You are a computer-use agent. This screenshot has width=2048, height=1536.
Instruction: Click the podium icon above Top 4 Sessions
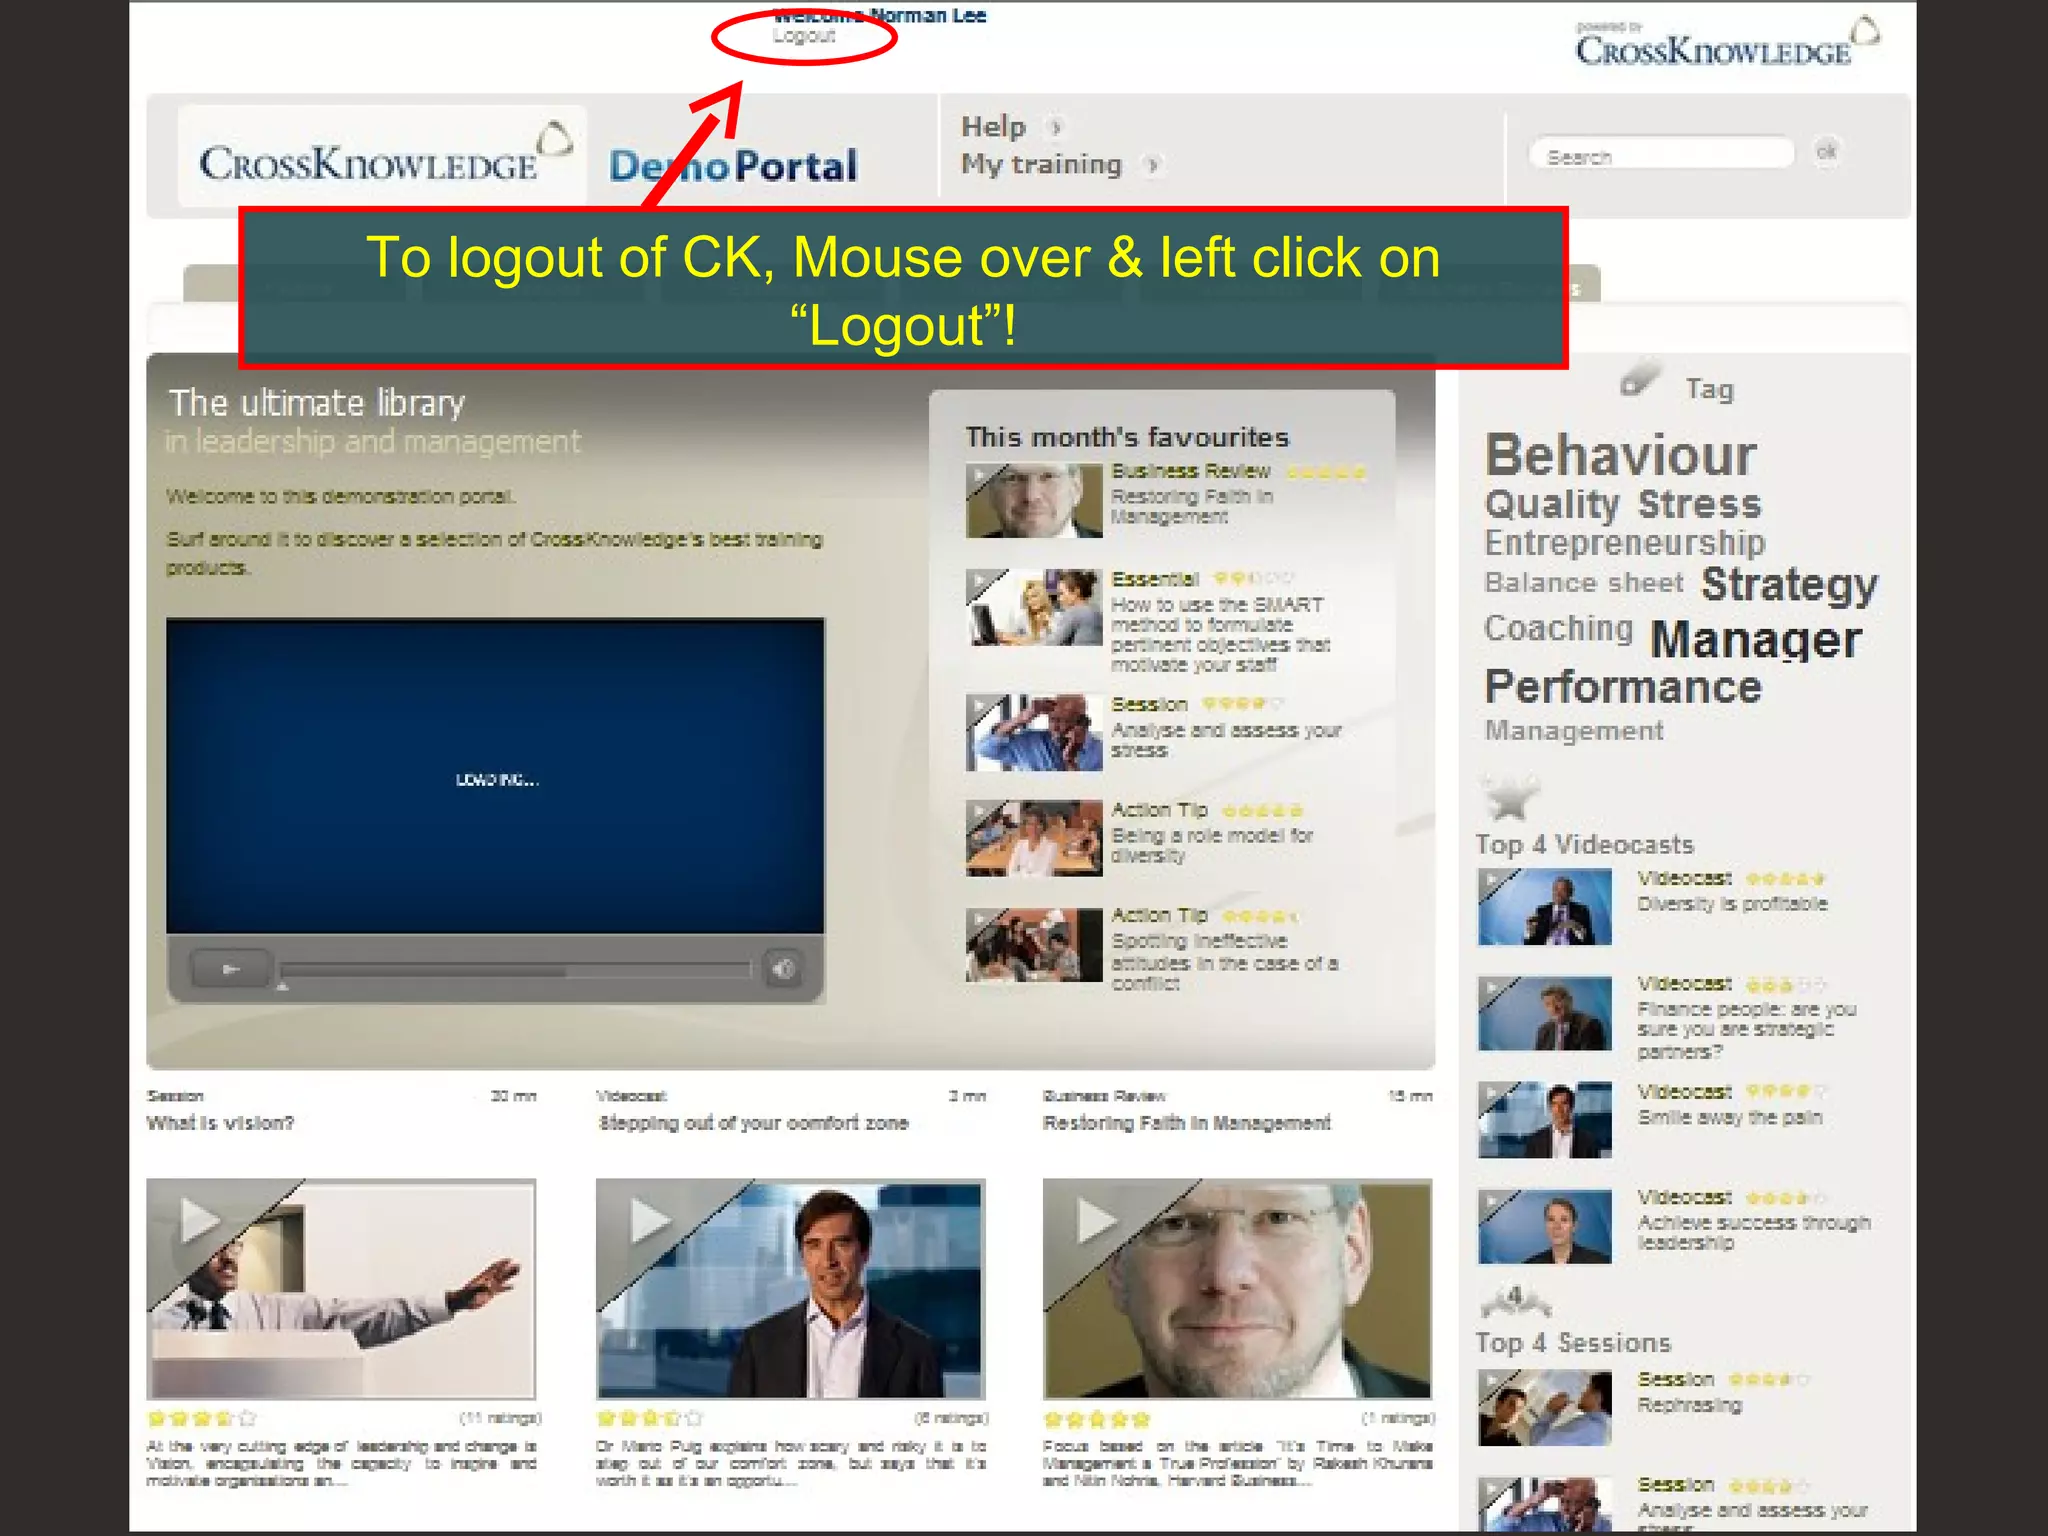[x=1516, y=1302]
